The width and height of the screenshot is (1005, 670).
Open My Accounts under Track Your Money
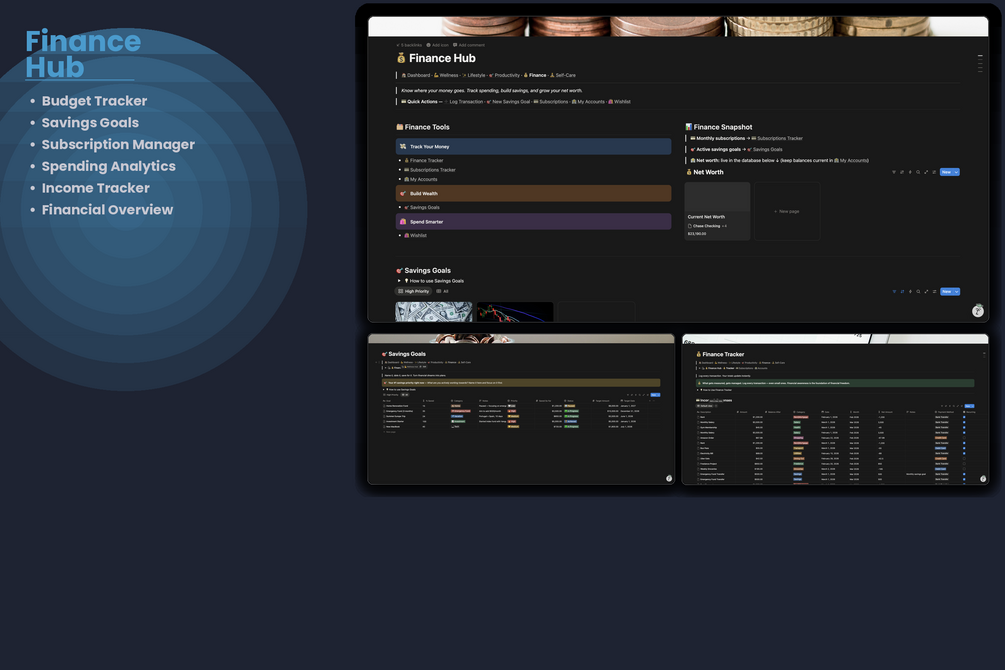[x=420, y=180]
